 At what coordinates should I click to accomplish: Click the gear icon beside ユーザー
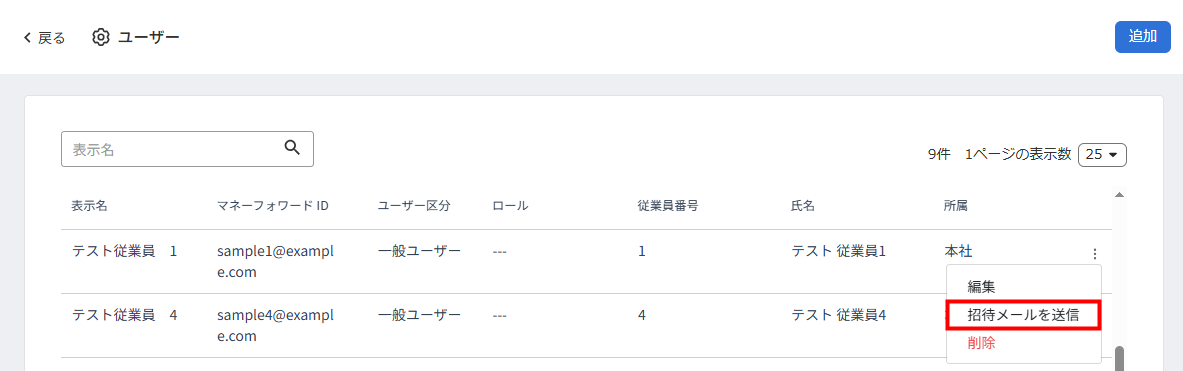click(101, 37)
